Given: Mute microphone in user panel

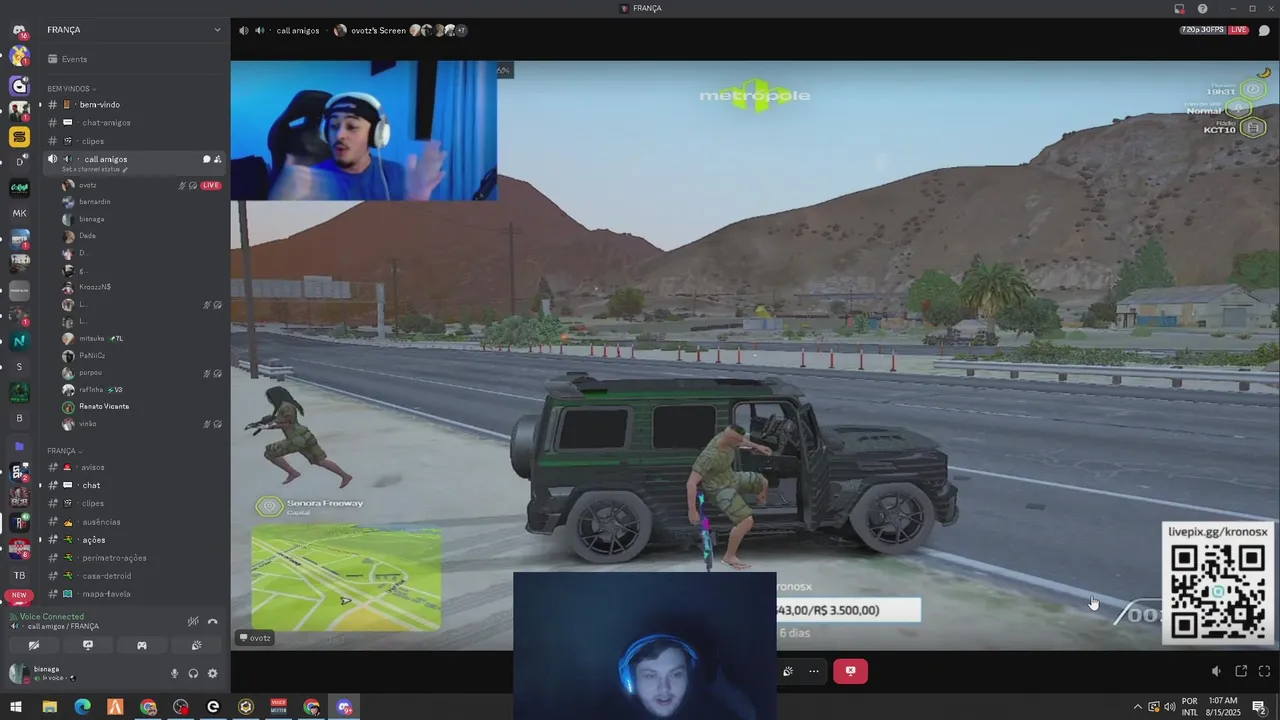Looking at the screenshot, I should pyautogui.click(x=174, y=674).
